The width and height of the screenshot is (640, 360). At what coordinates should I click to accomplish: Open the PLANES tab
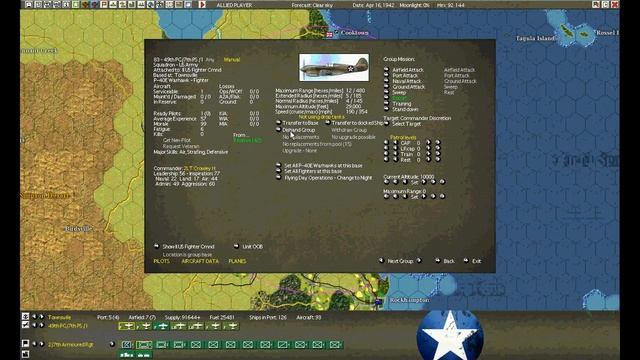point(237,261)
